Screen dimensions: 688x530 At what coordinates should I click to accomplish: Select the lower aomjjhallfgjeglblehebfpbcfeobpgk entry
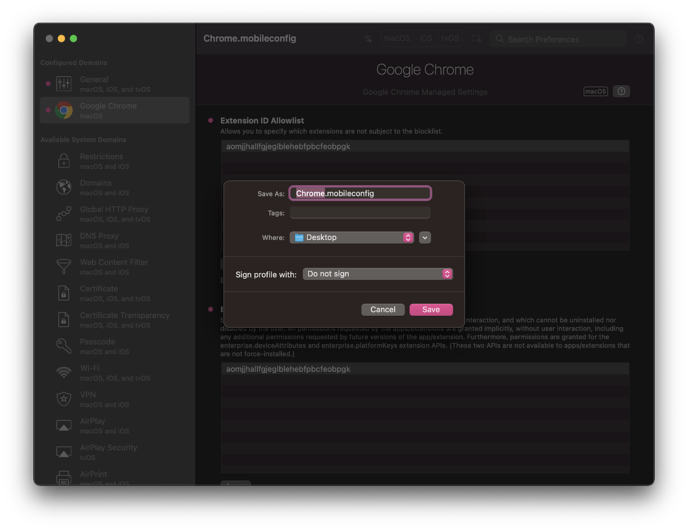tap(425, 369)
